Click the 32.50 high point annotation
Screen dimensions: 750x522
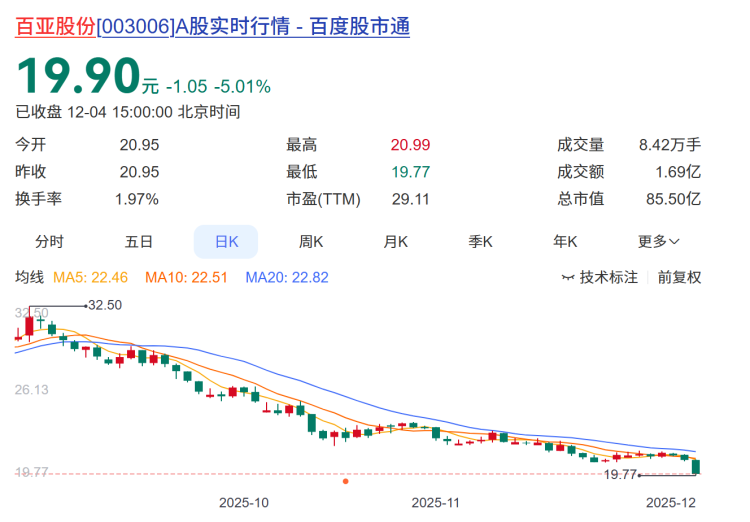coord(105,305)
